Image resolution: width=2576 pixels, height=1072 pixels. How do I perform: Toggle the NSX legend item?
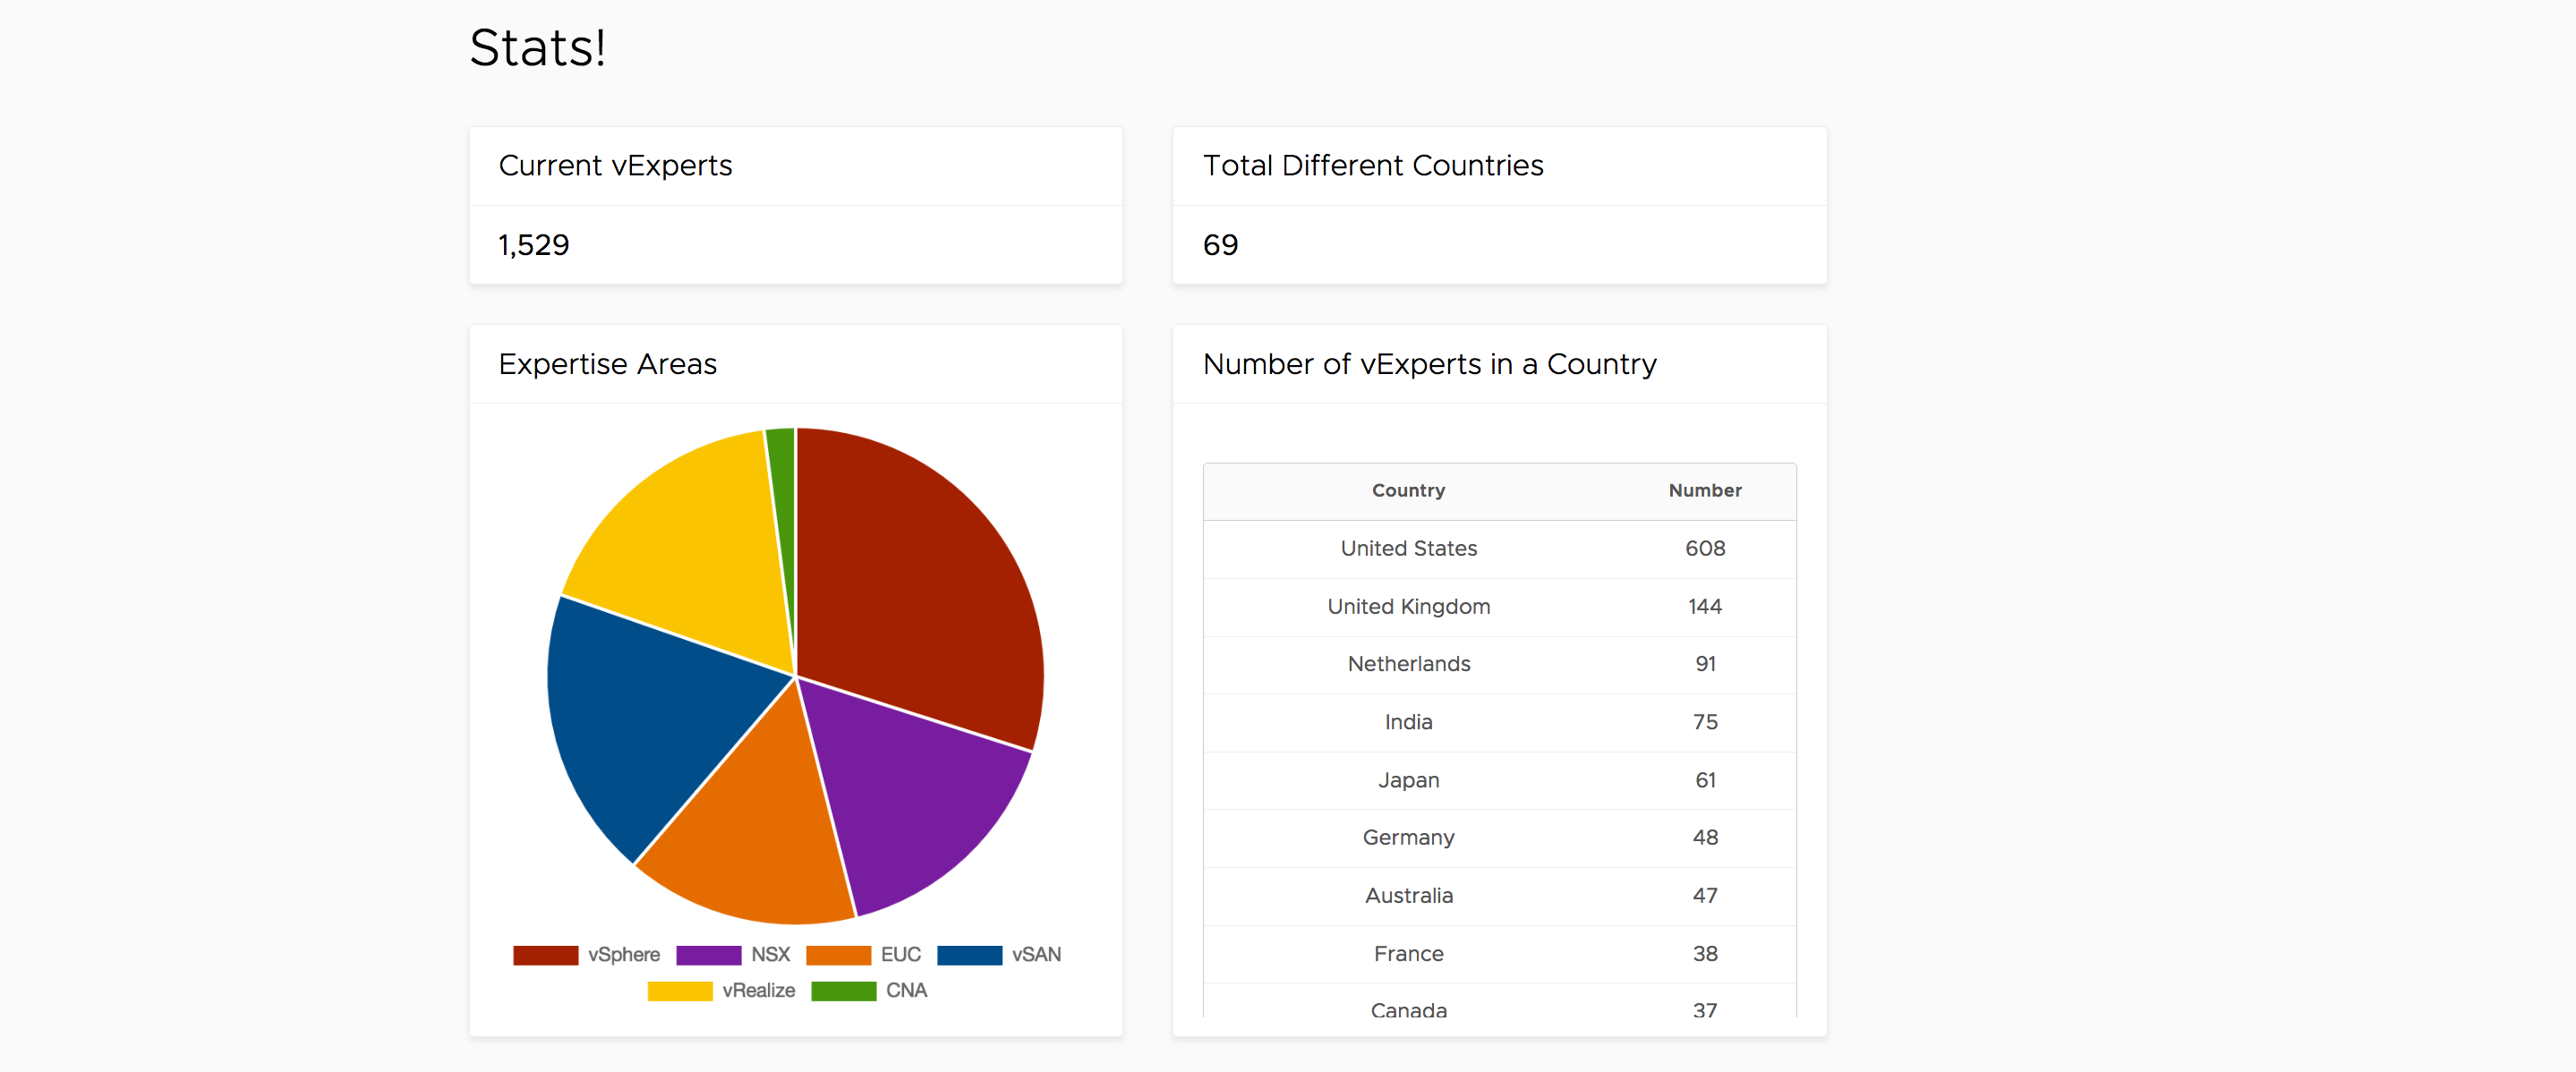point(769,955)
